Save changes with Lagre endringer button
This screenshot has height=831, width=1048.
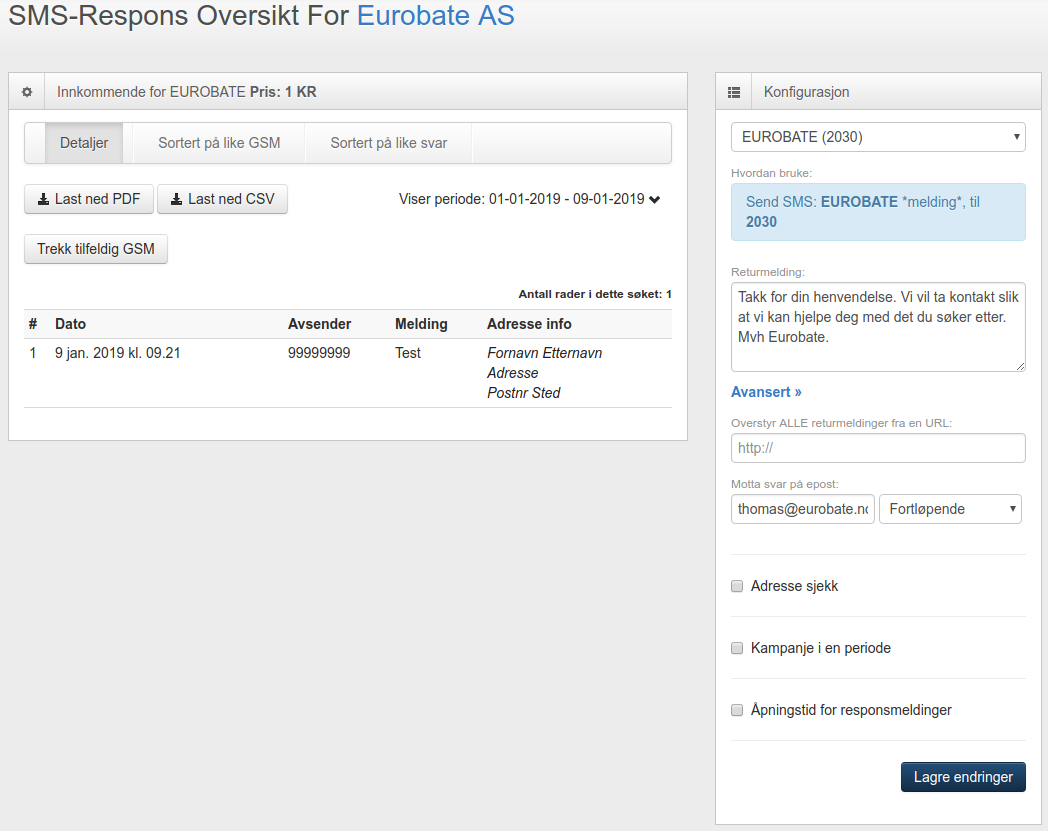click(963, 777)
